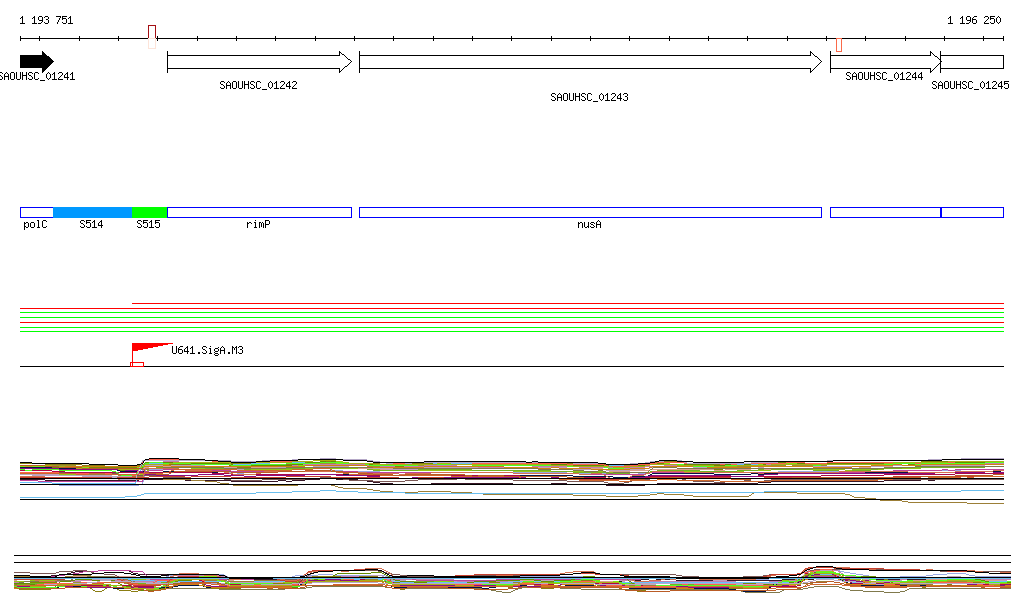Click the unlabeled segment bar under SAOUHSC_01245
This screenshot has height=611, width=1024.
tap(973, 212)
